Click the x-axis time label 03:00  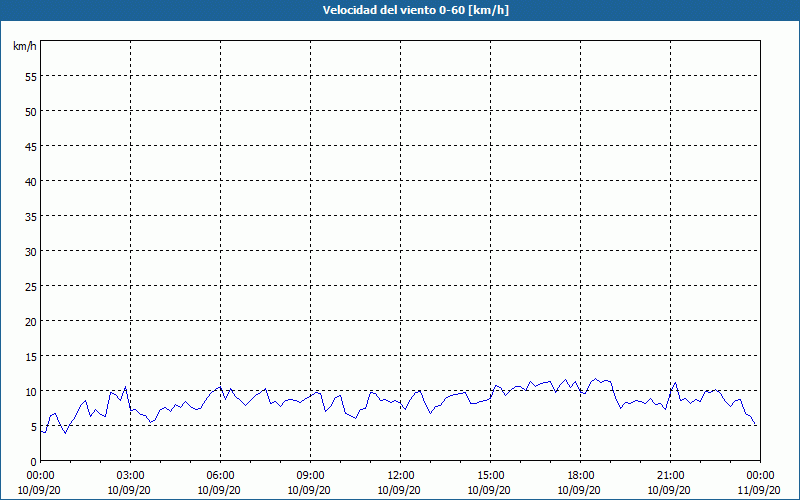(131, 476)
